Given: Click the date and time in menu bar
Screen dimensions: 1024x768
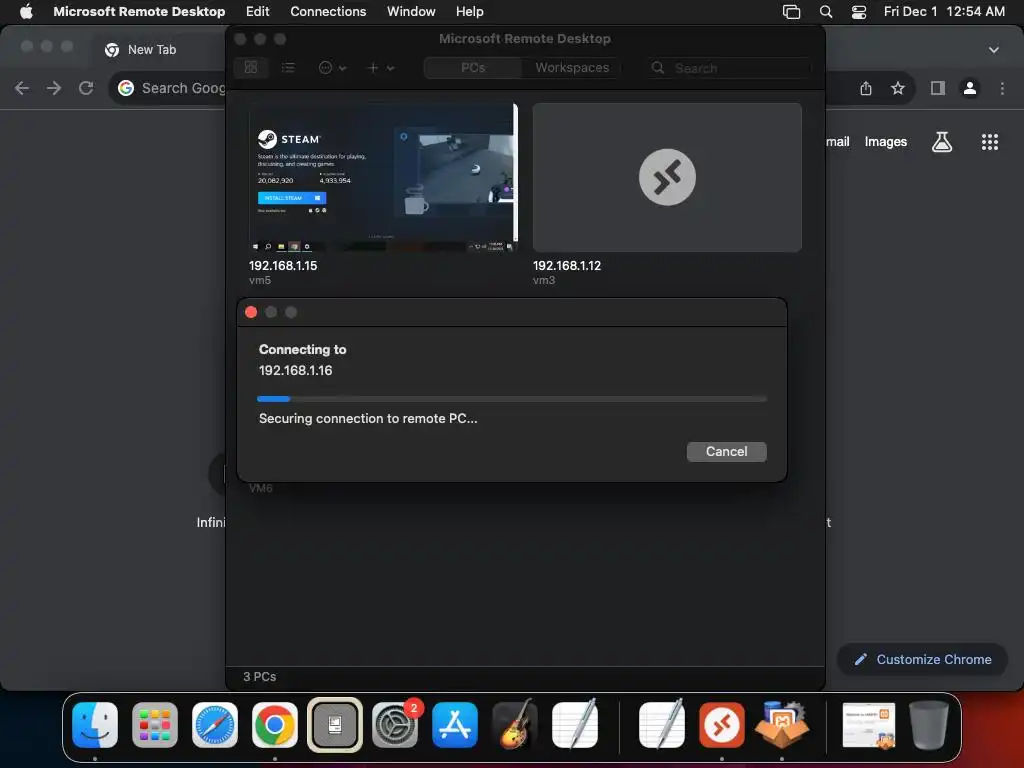Looking at the screenshot, I should 944,11.
